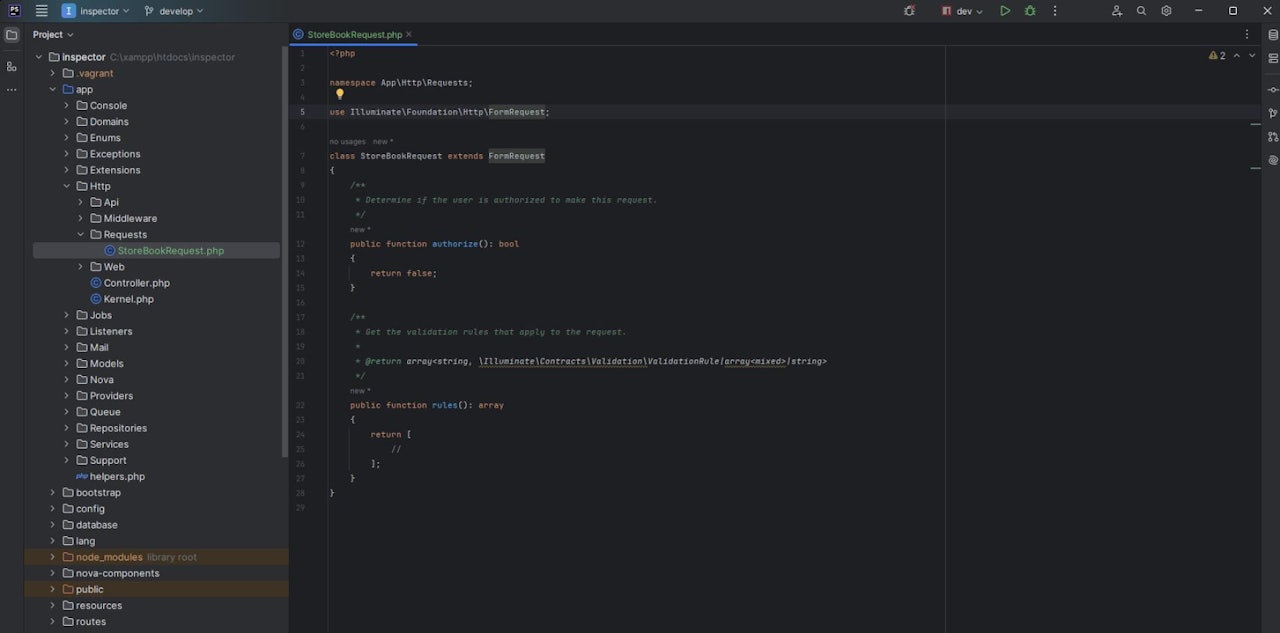
Task: Collapse the Requests folder
Action: click(80, 233)
